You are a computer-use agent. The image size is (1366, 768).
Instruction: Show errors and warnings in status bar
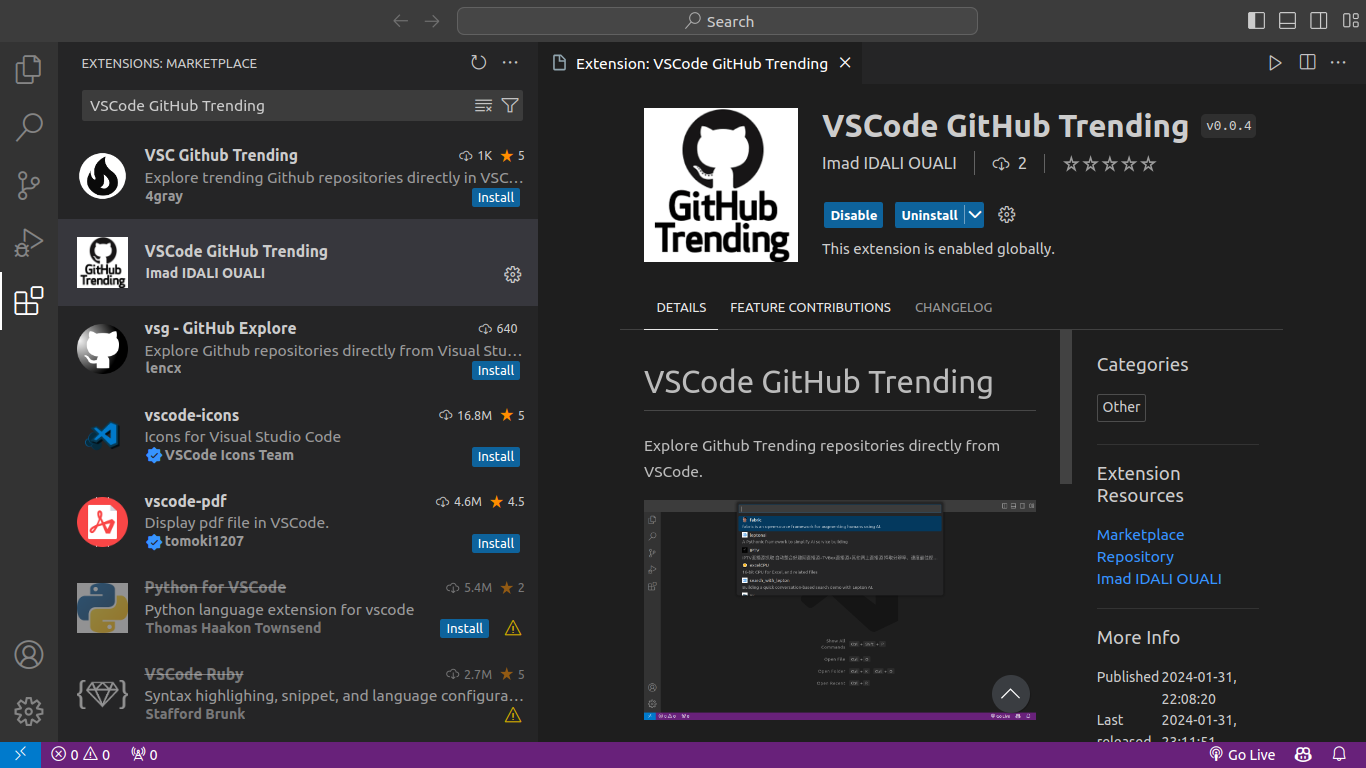point(81,755)
